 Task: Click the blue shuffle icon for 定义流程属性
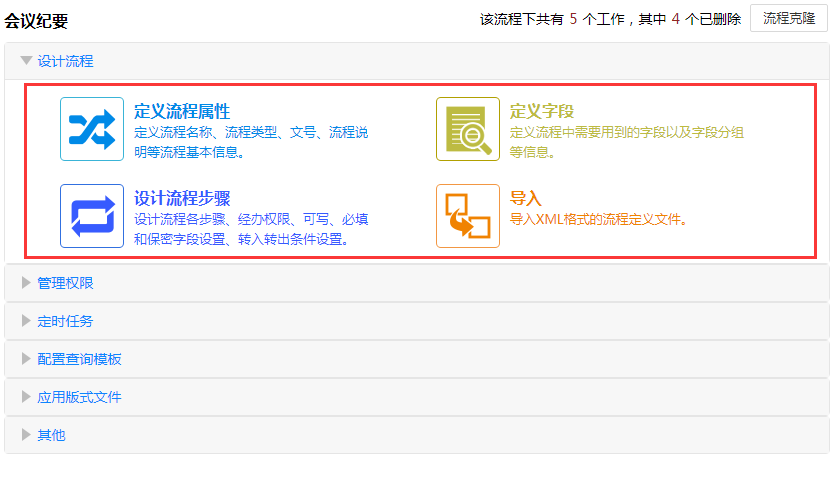(92, 129)
